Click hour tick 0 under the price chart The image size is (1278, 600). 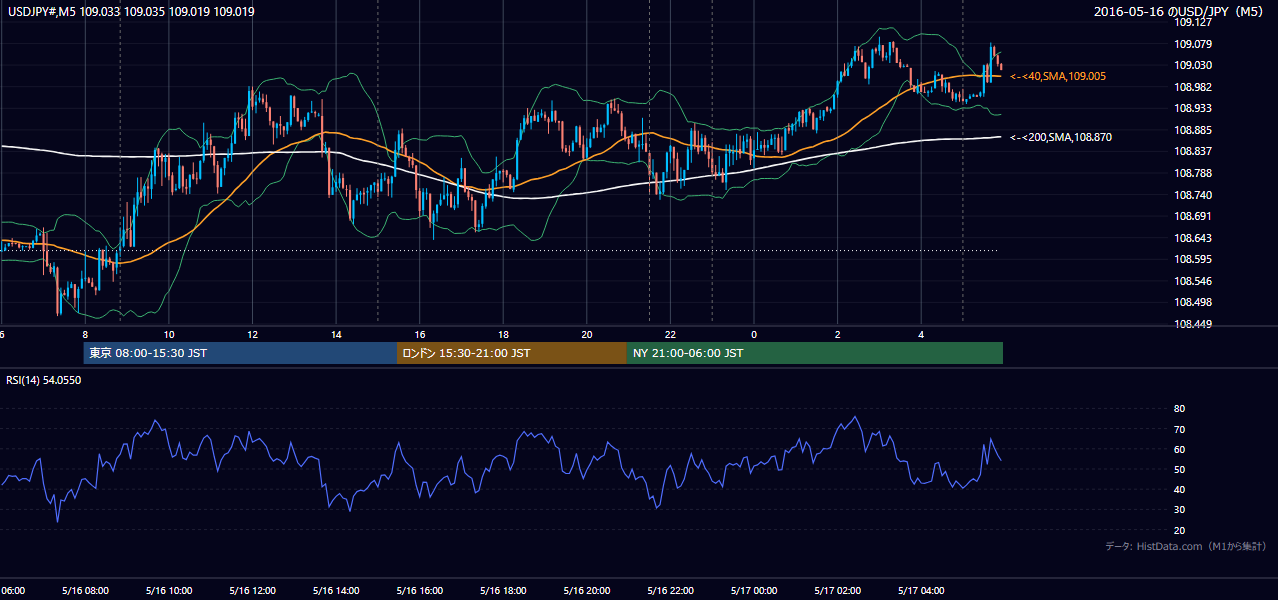pyautogui.click(x=754, y=334)
